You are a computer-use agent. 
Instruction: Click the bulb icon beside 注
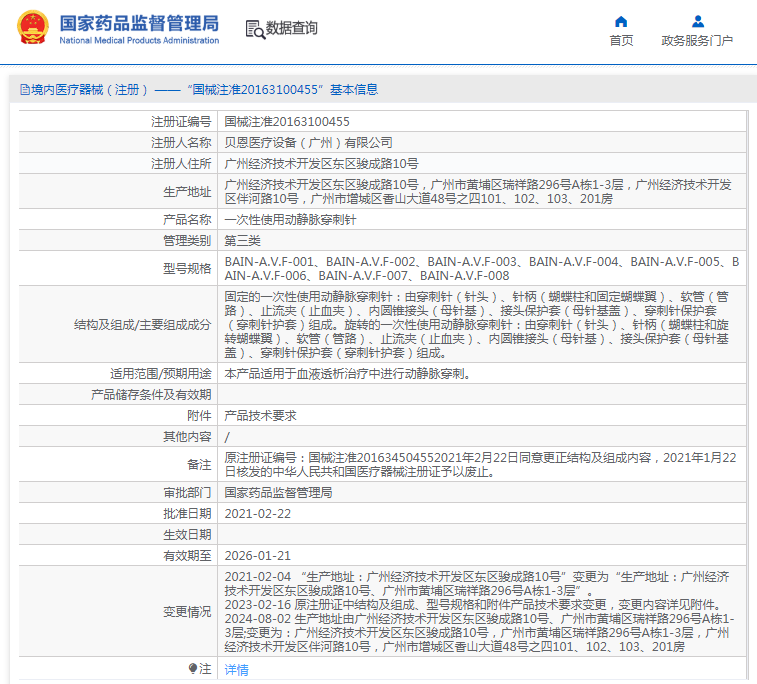(193, 668)
